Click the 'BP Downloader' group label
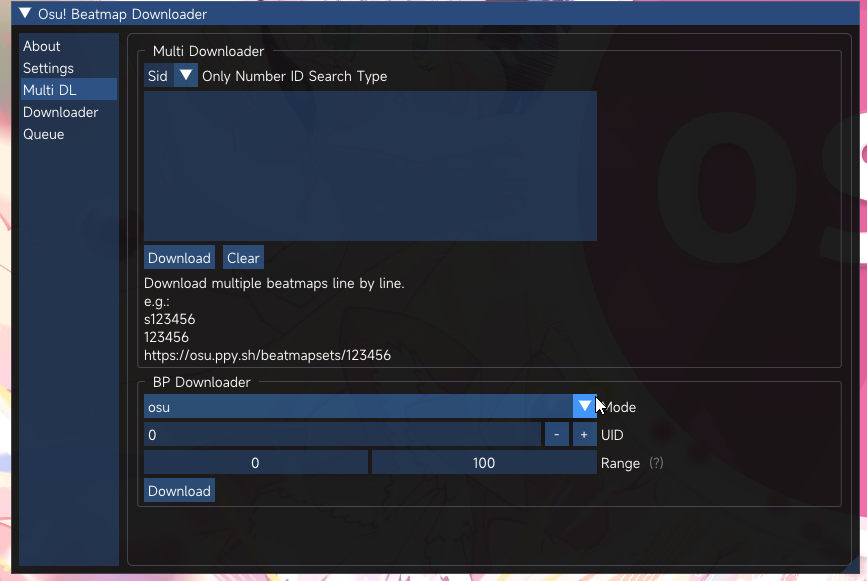867x581 pixels. pos(201,382)
